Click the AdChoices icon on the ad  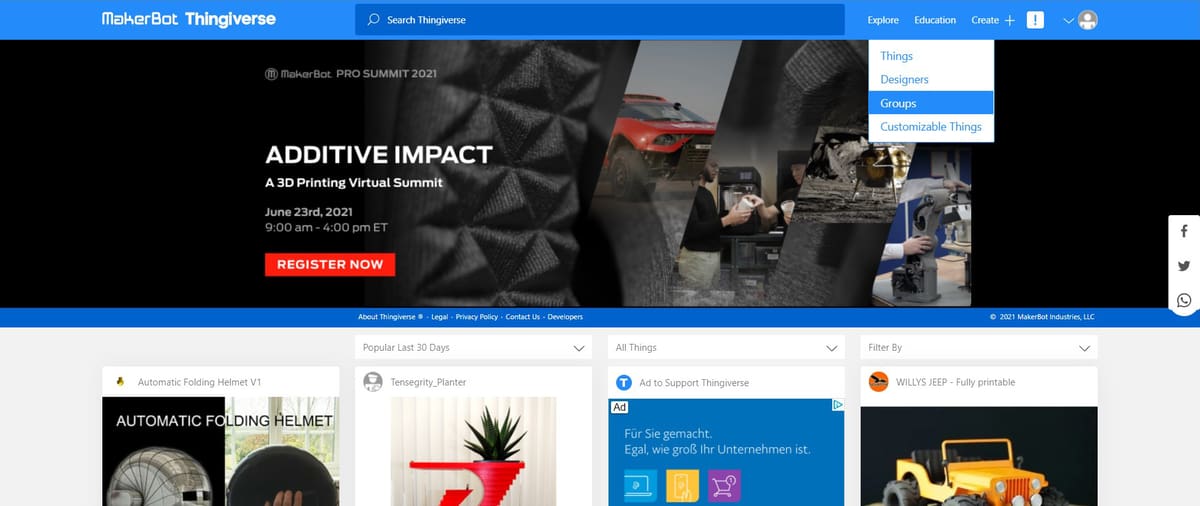(x=838, y=406)
